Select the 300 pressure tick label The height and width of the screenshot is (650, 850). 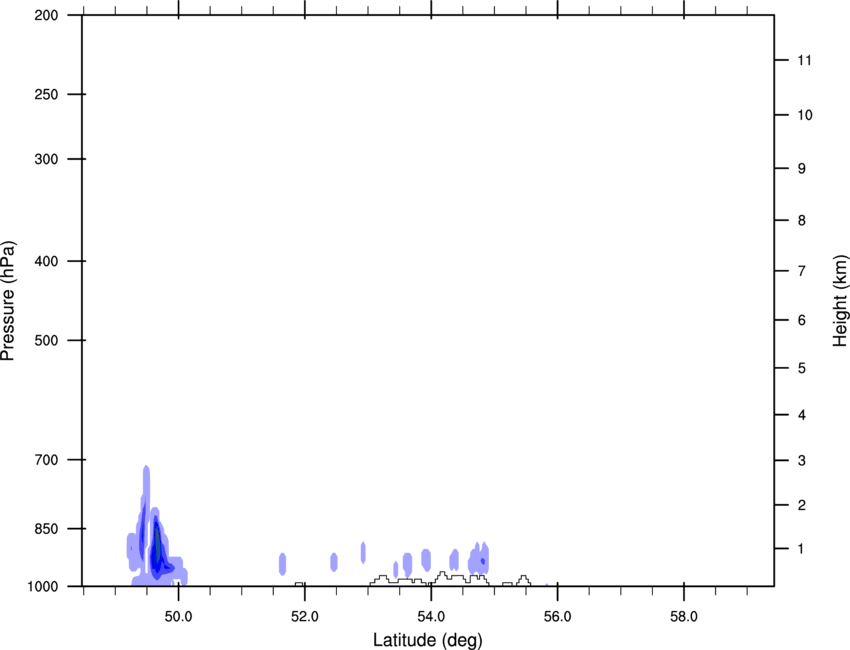coord(46,159)
